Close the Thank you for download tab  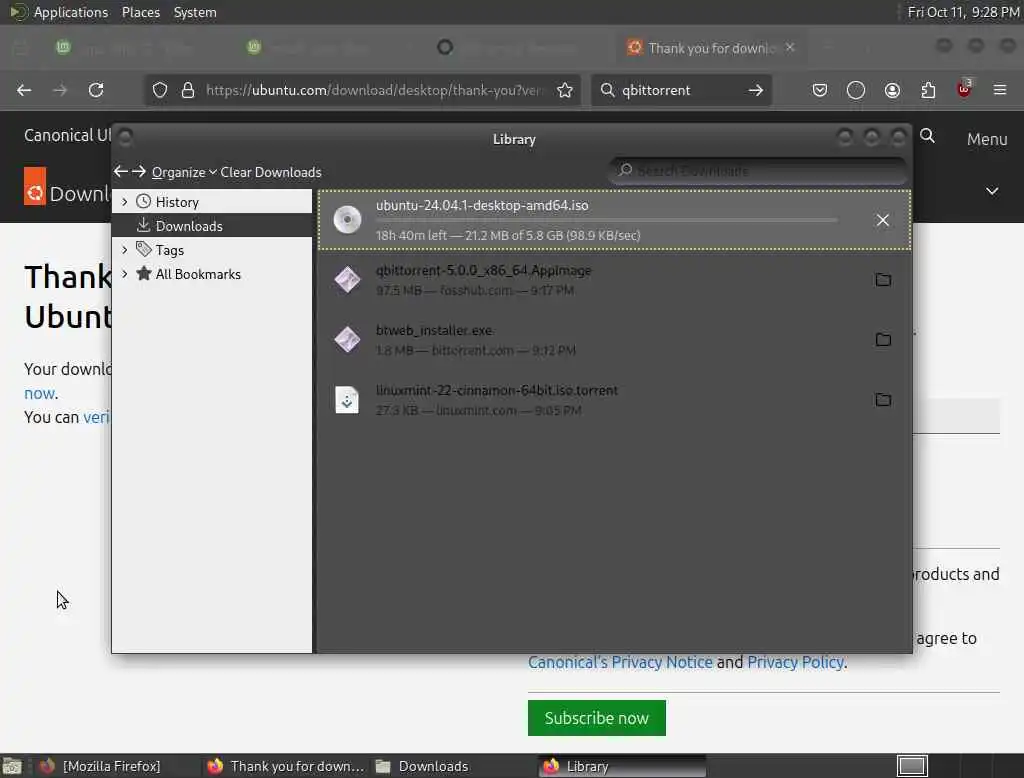click(x=790, y=47)
